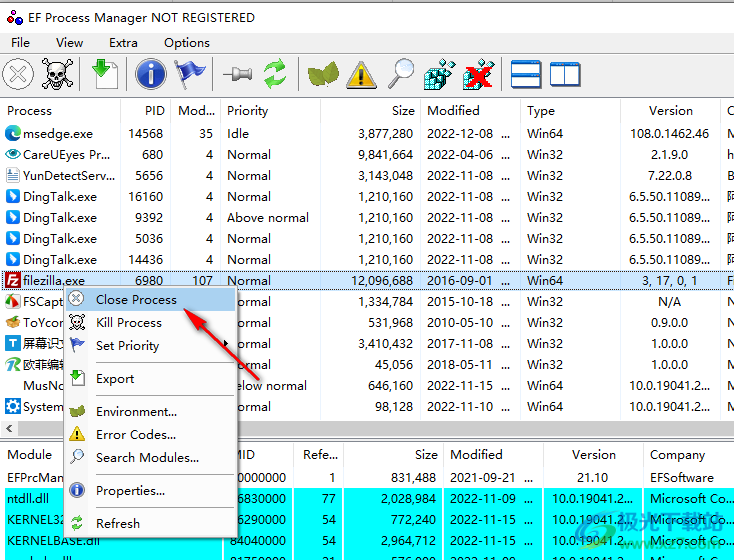Screen dimensions: 734x560
Task: Sort modules by Module column header
Action: click(33, 455)
